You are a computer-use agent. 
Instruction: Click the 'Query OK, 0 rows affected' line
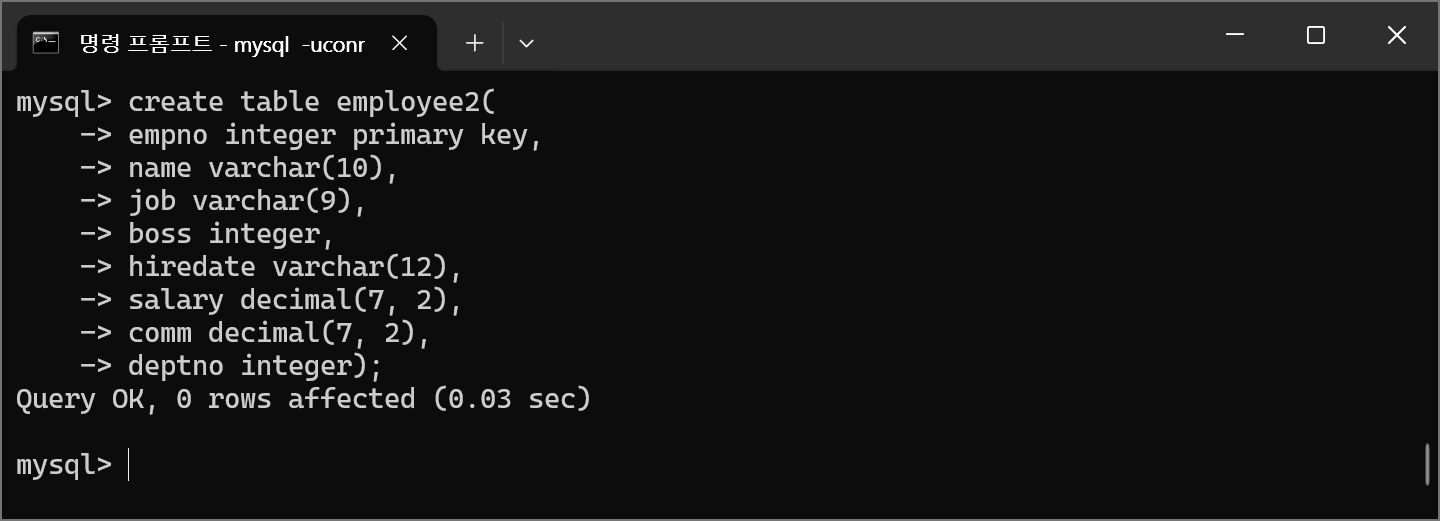(x=303, y=399)
